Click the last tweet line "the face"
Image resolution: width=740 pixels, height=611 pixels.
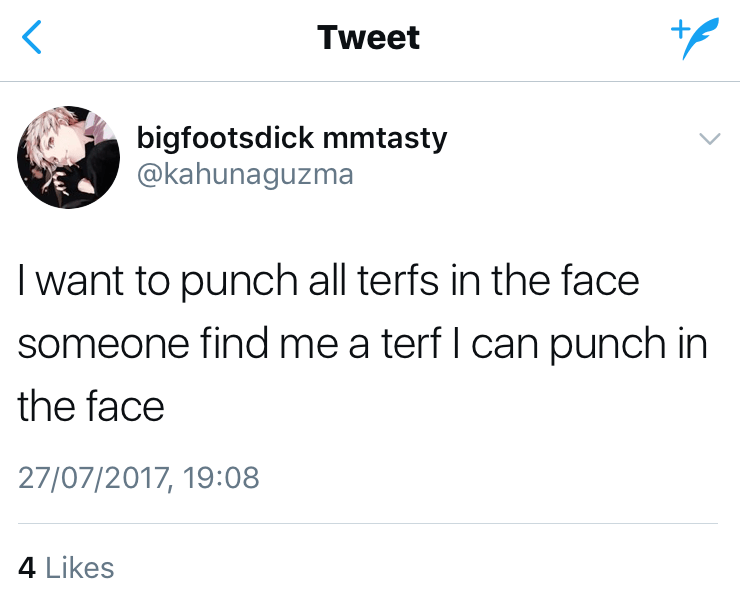coord(91,406)
